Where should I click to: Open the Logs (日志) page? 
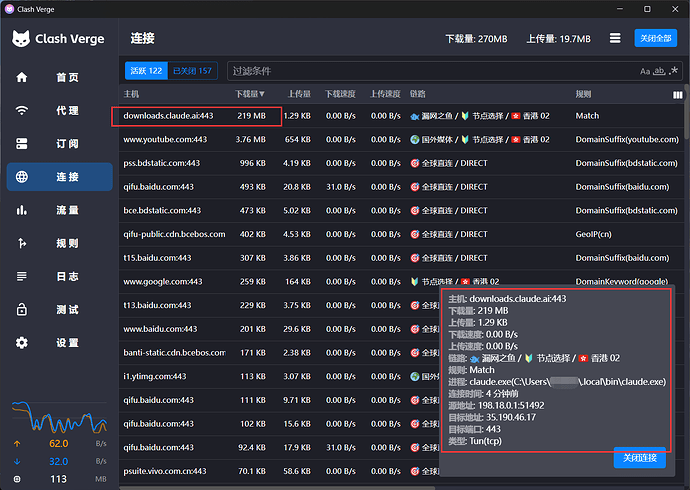(60, 277)
